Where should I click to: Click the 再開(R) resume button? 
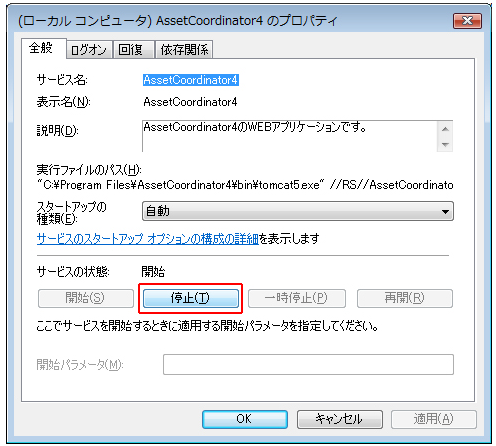click(405, 298)
